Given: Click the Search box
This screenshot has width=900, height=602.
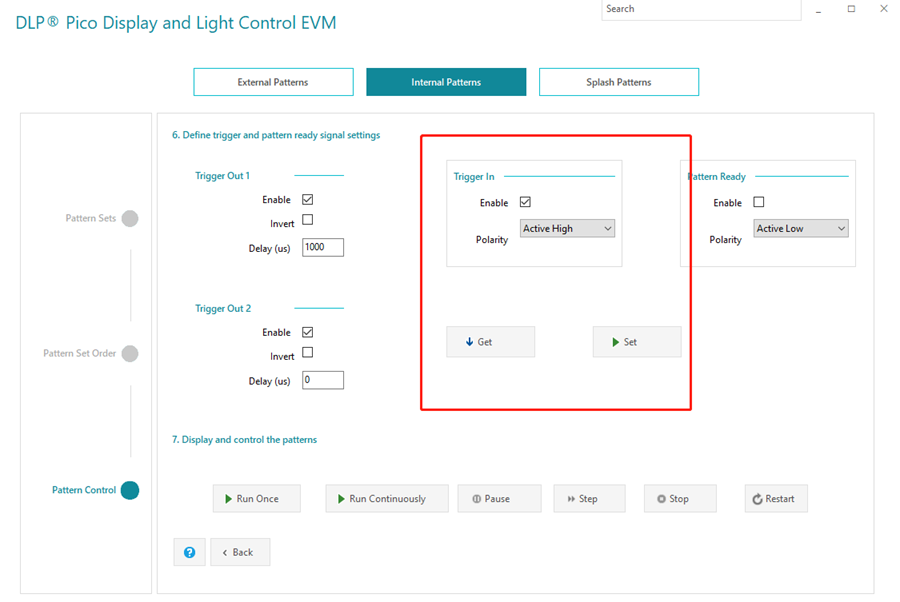Looking at the screenshot, I should [701, 9].
